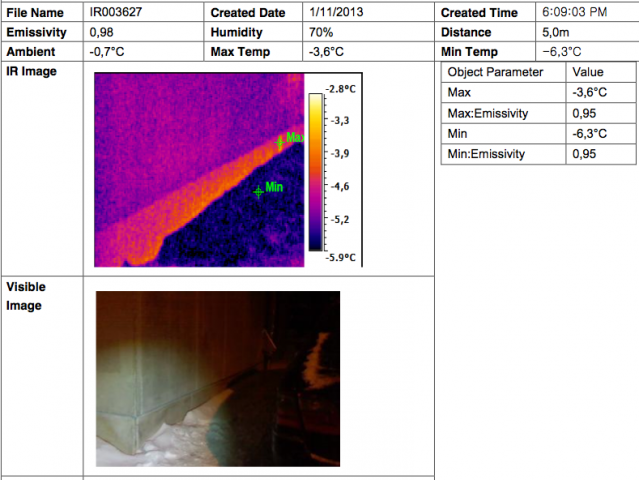Click the Max:Emissivity row label

coord(489,113)
